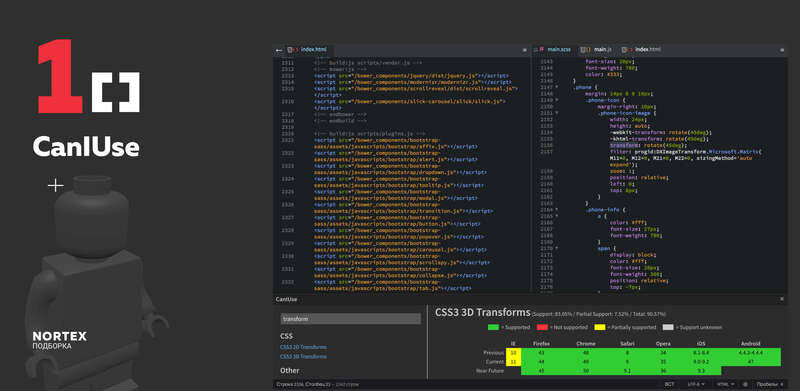
Task: Switch to main.scss tab
Action: tap(559, 50)
